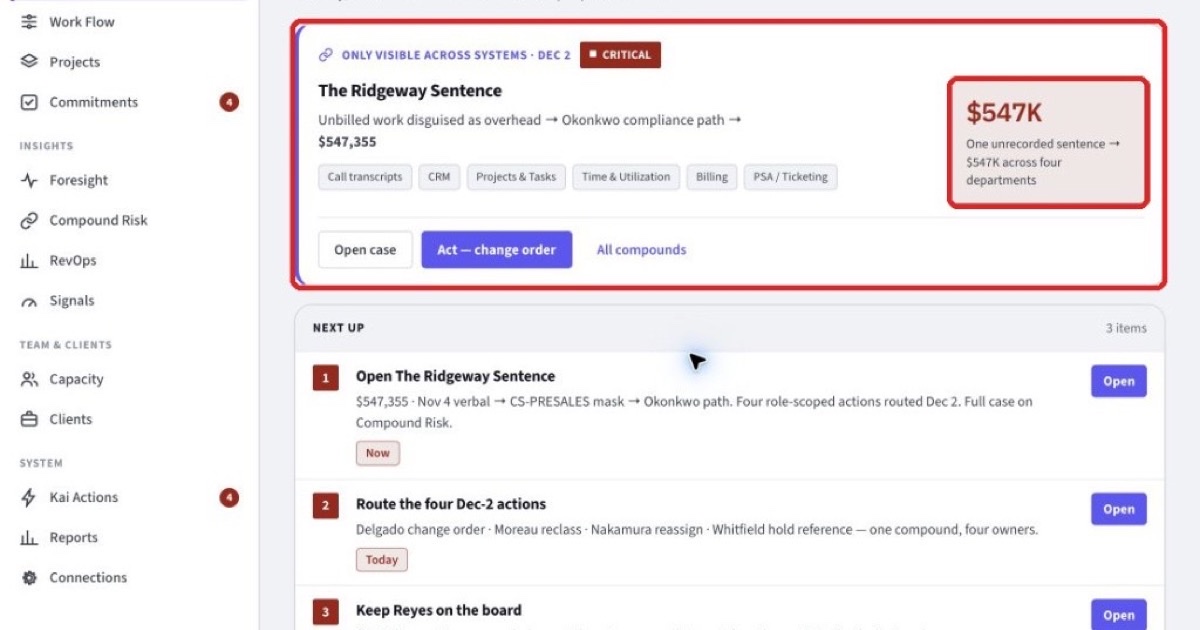This screenshot has height=630, width=1200.
Task: Open the Connections gear icon
Action: pos(29,578)
